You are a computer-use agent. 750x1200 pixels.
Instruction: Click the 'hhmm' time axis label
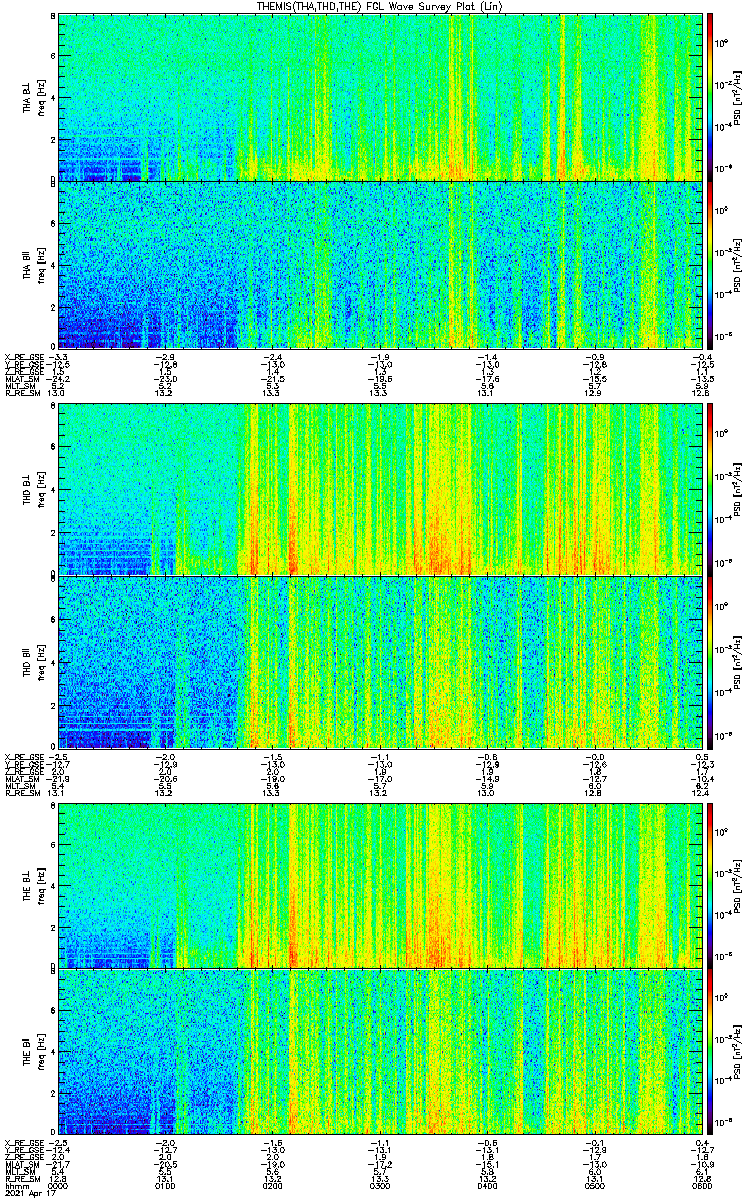[15, 1184]
